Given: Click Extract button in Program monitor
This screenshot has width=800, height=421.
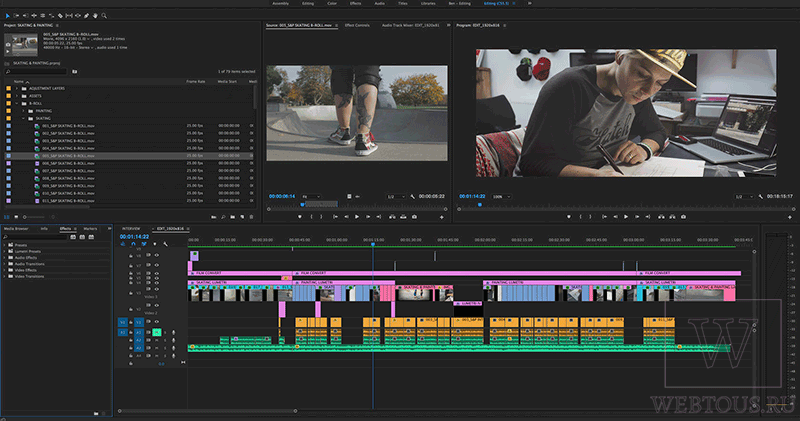Looking at the screenshot, I should (672, 217).
